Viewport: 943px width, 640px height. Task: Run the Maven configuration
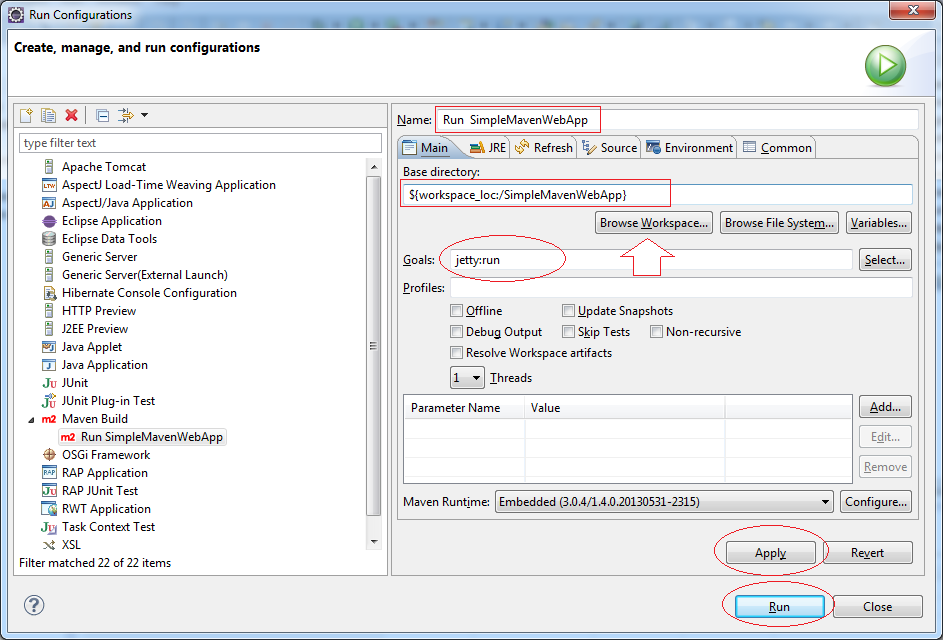click(x=779, y=607)
